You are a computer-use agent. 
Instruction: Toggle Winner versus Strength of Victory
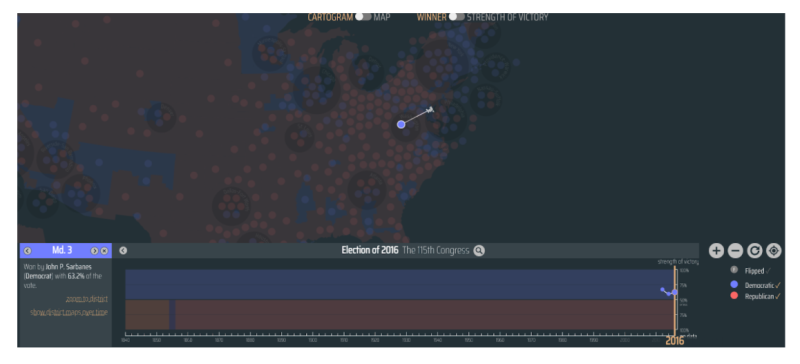coord(457,17)
